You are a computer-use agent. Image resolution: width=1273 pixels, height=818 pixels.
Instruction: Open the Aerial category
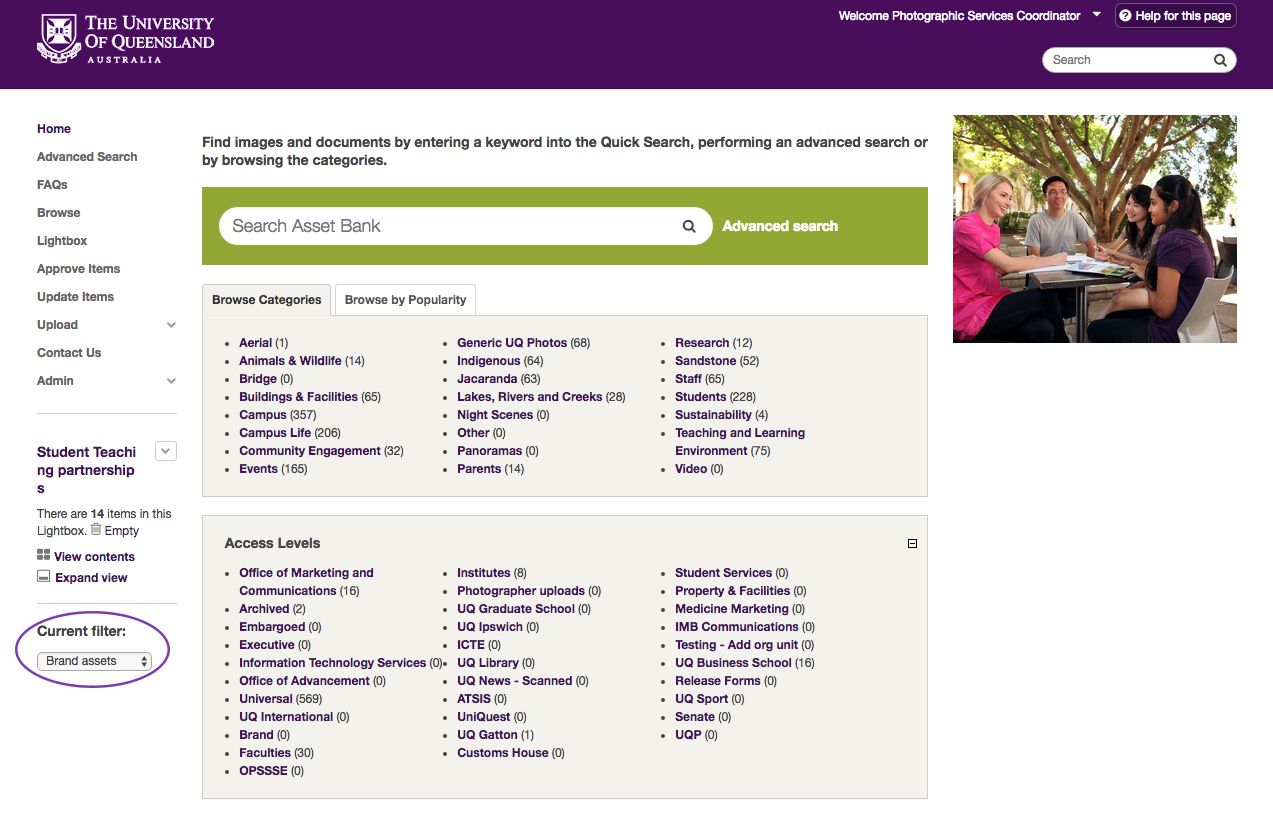255,343
